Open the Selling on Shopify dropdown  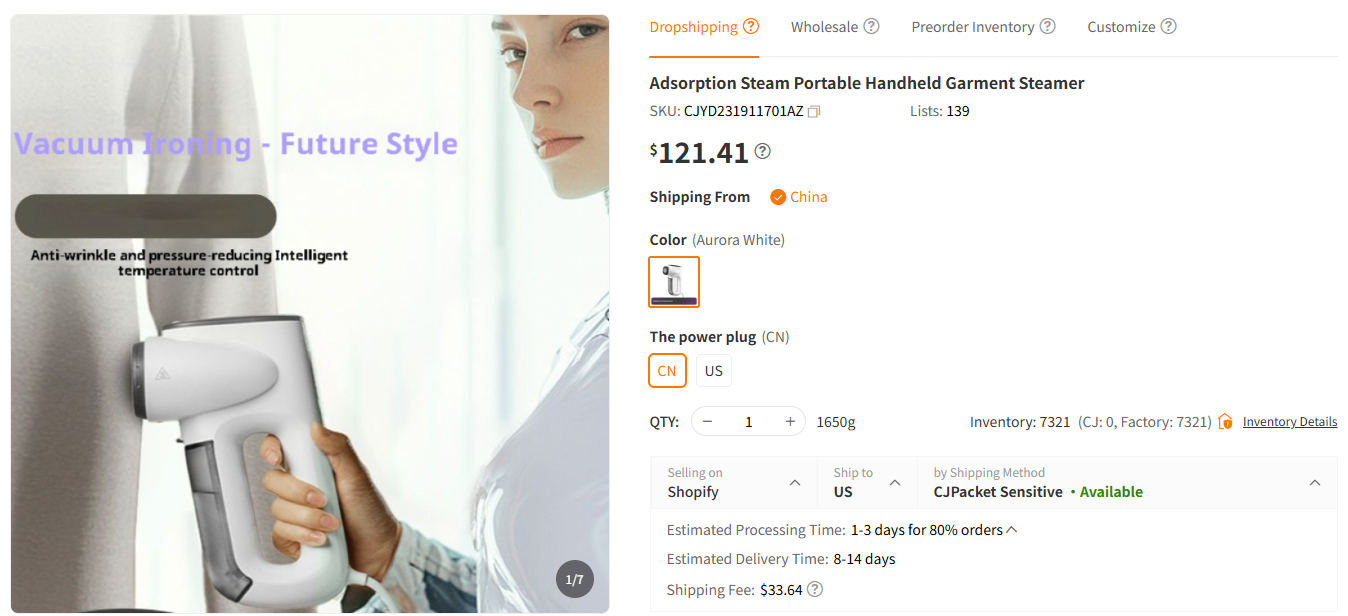point(733,483)
